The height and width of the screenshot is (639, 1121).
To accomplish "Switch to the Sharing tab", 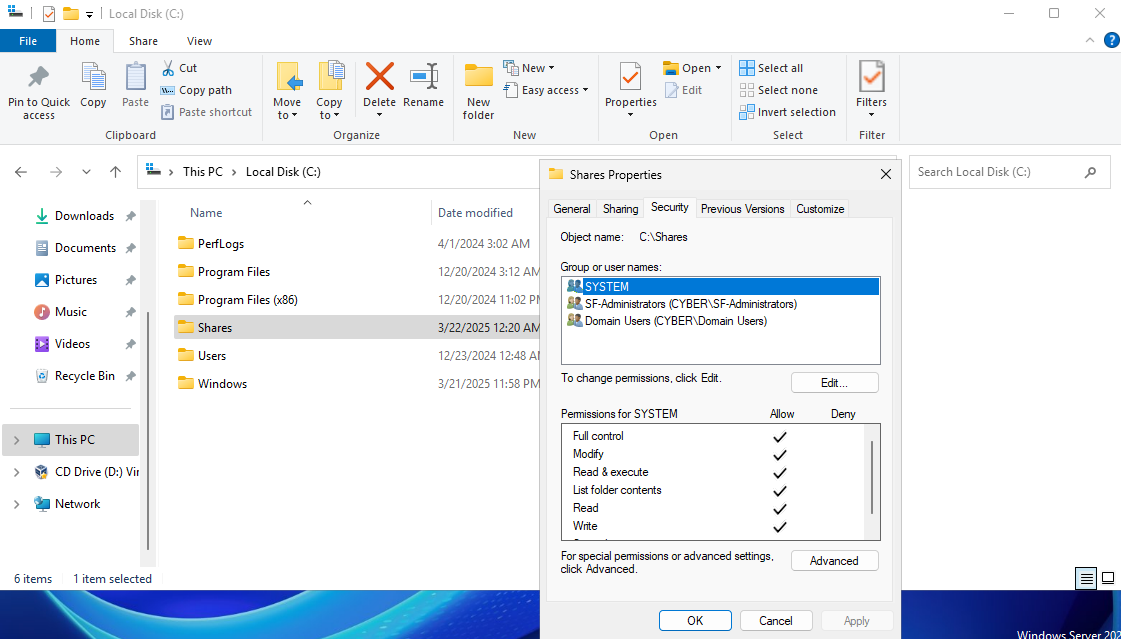I will pos(620,209).
